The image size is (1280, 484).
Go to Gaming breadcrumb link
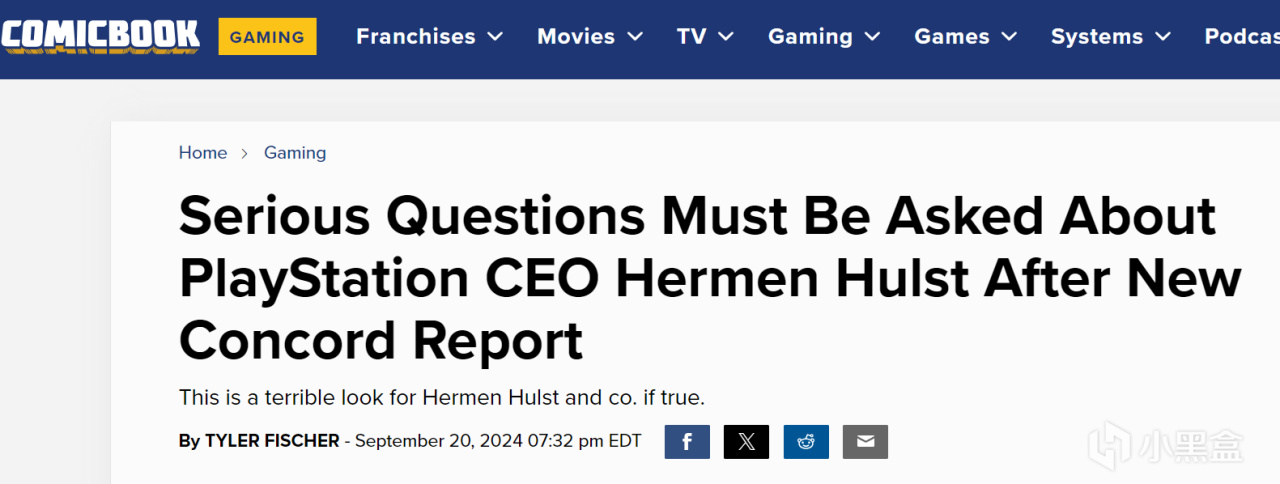(295, 153)
